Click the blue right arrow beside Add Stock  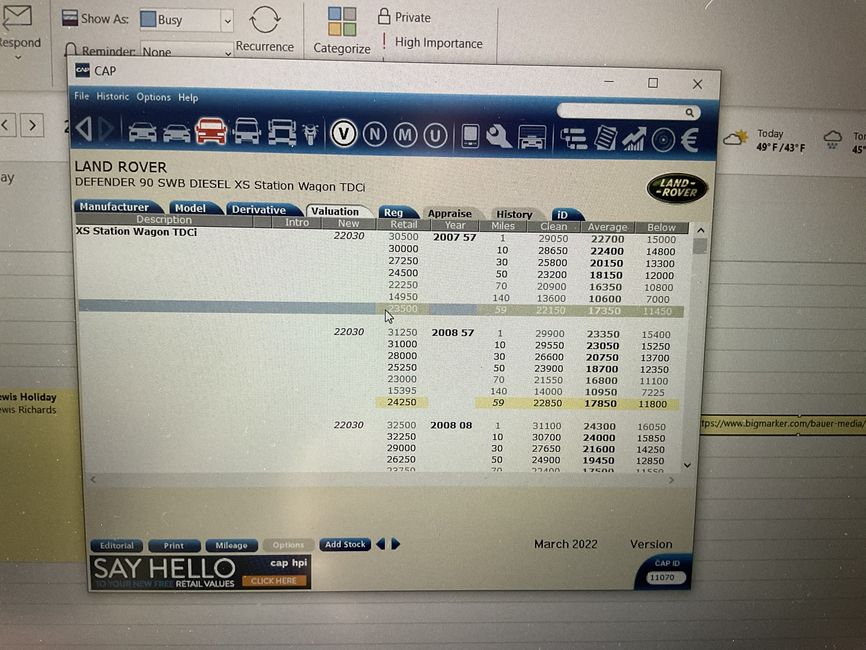(x=395, y=544)
